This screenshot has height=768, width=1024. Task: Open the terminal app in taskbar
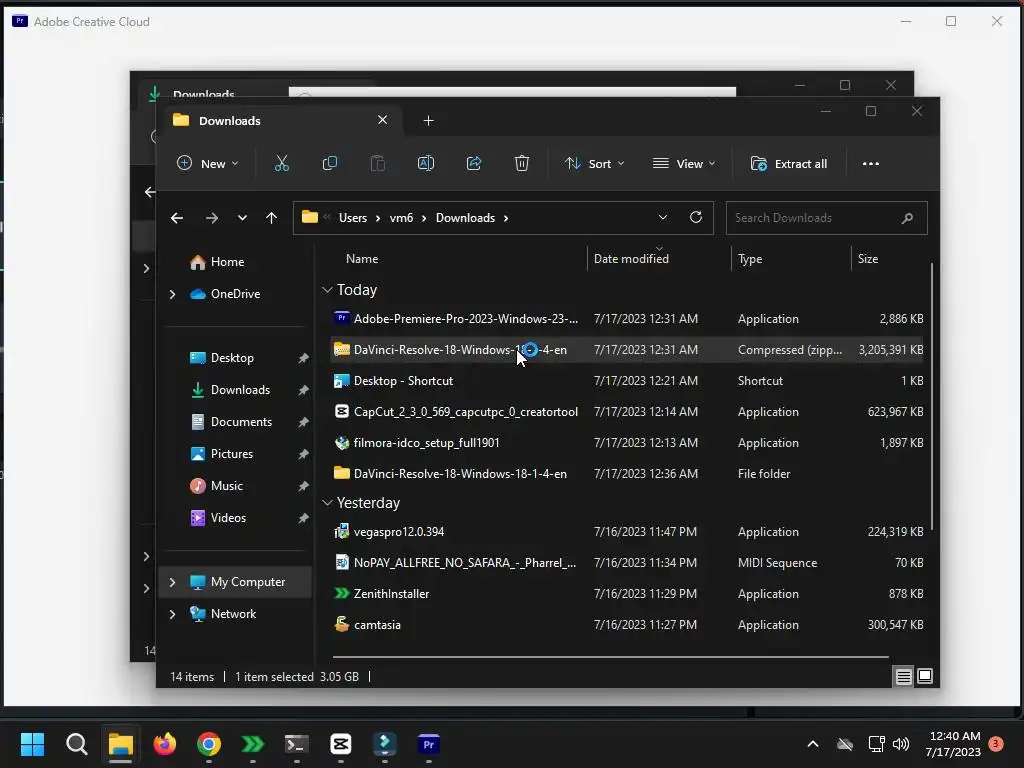tap(296, 744)
